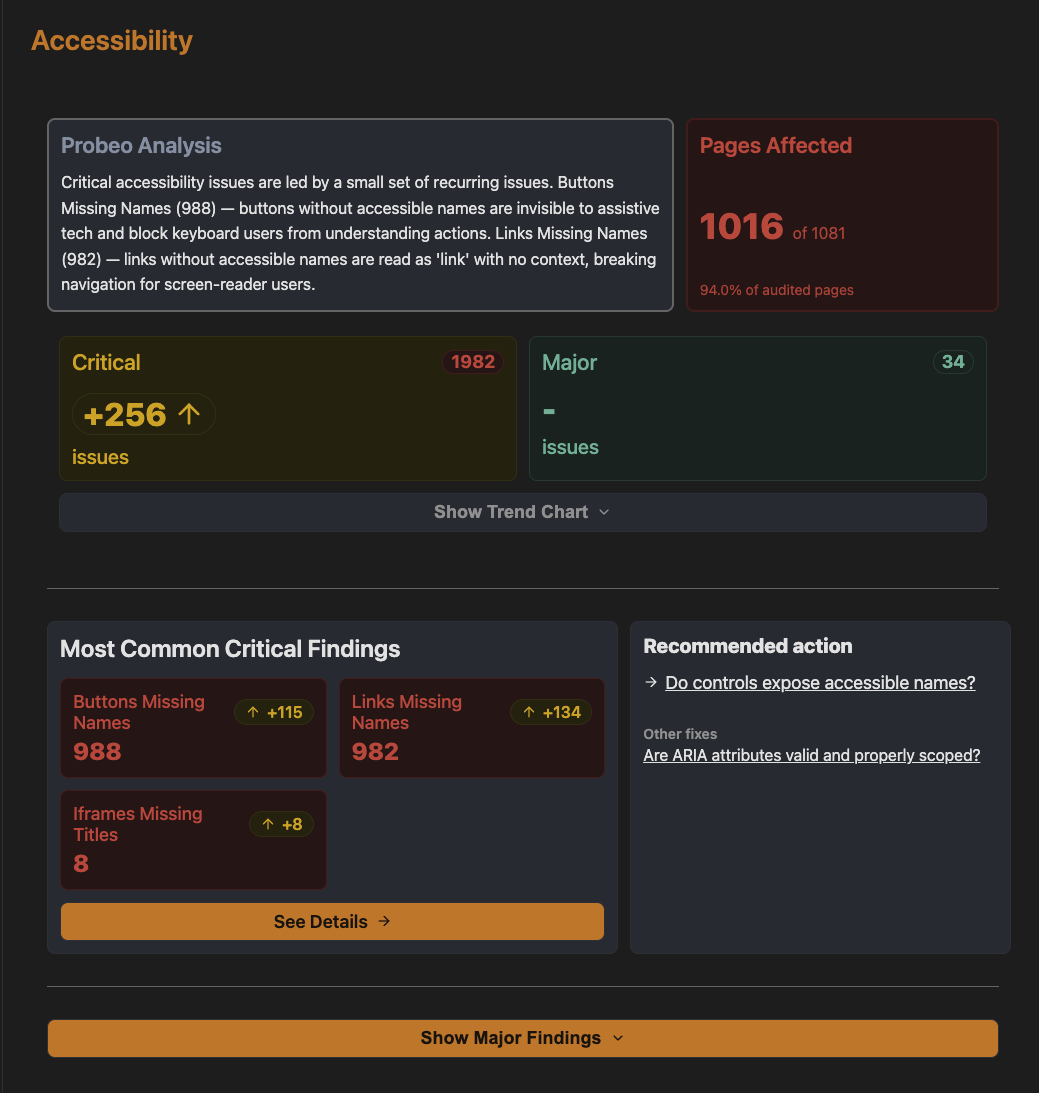This screenshot has width=1039, height=1093.
Task: Open the 'Are ARIA attributes valid and properly scoped?' link
Action: click(x=811, y=755)
